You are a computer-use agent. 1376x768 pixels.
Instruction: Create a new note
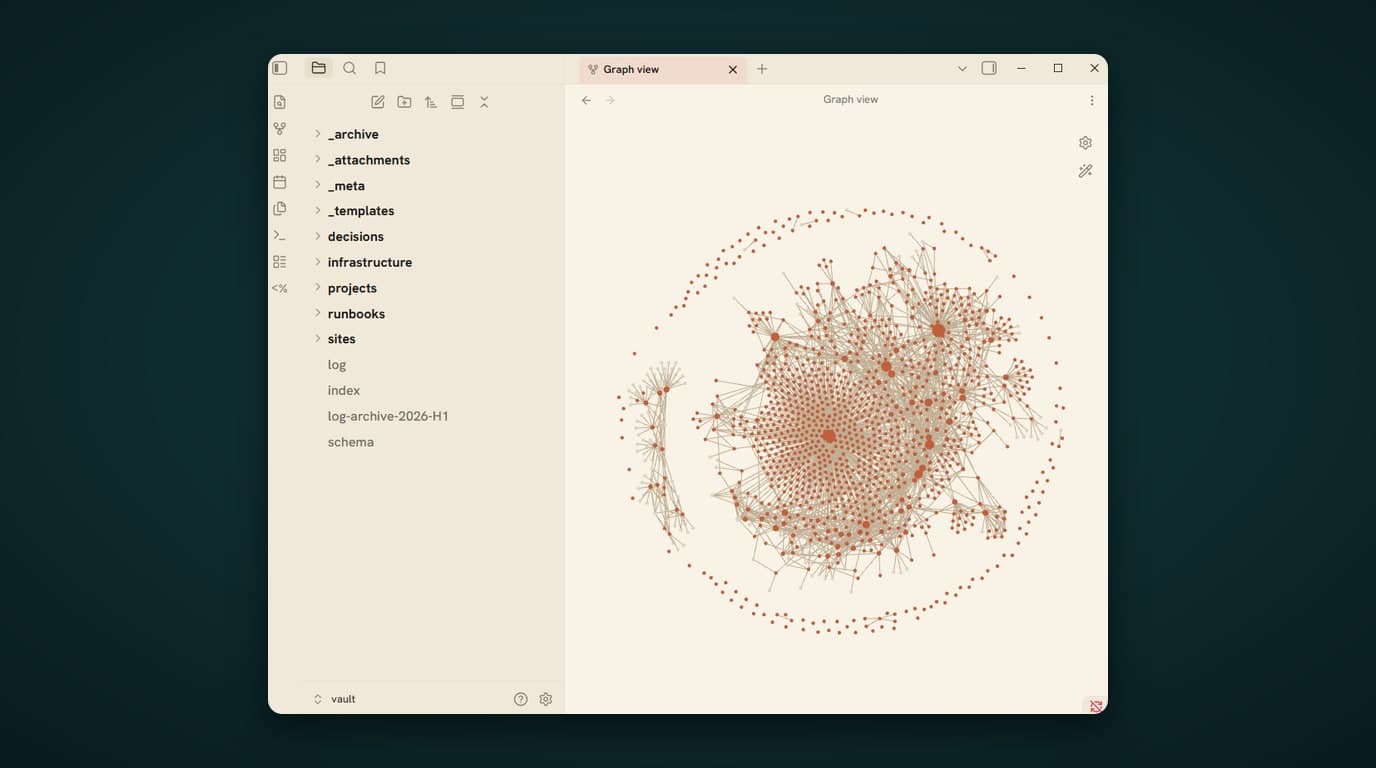[x=377, y=102]
